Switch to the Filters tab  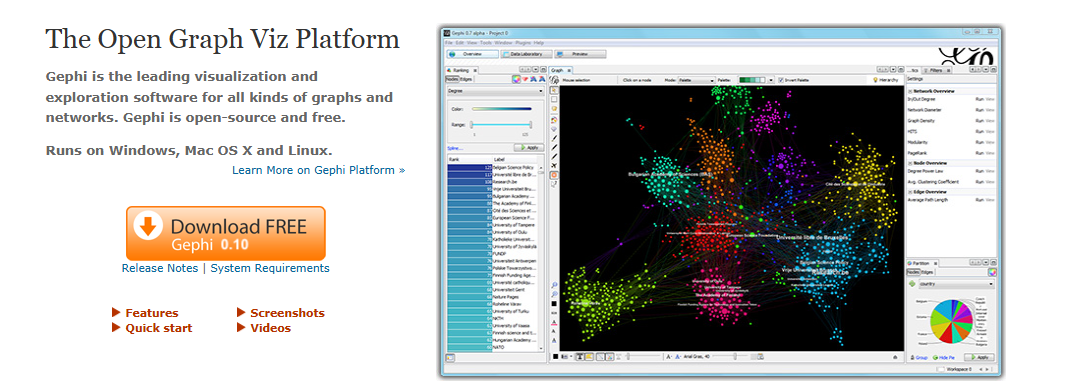tap(936, 70)
